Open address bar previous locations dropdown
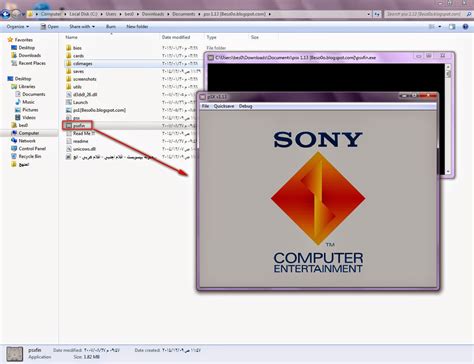 [369, 14]
